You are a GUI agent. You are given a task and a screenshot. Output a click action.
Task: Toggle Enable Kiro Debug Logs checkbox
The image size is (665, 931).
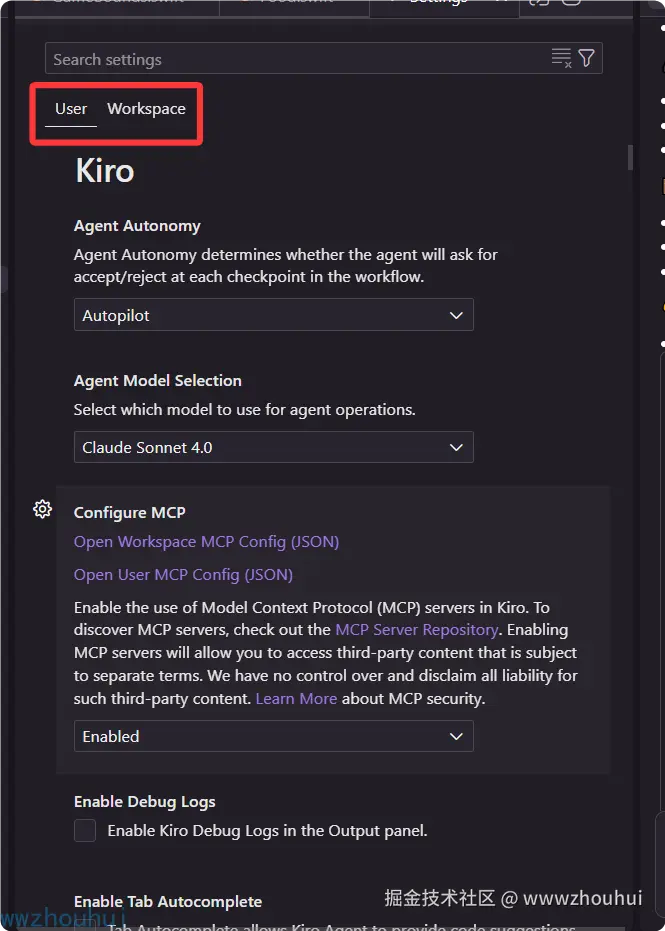click(x=85, y=831)
